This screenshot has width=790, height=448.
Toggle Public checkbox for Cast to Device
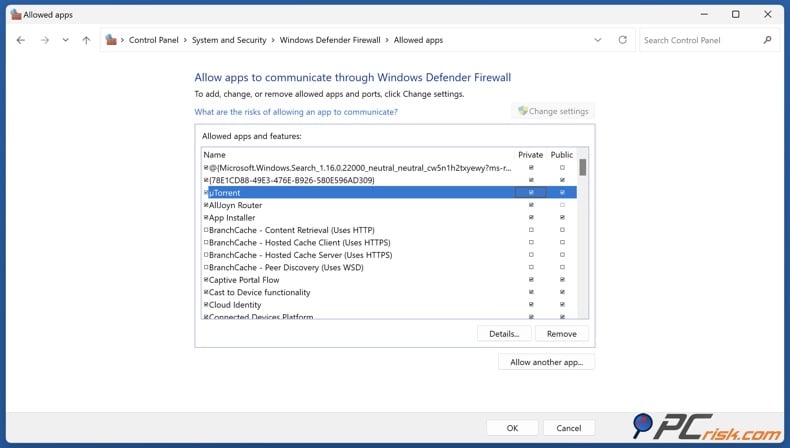(562, 292)
